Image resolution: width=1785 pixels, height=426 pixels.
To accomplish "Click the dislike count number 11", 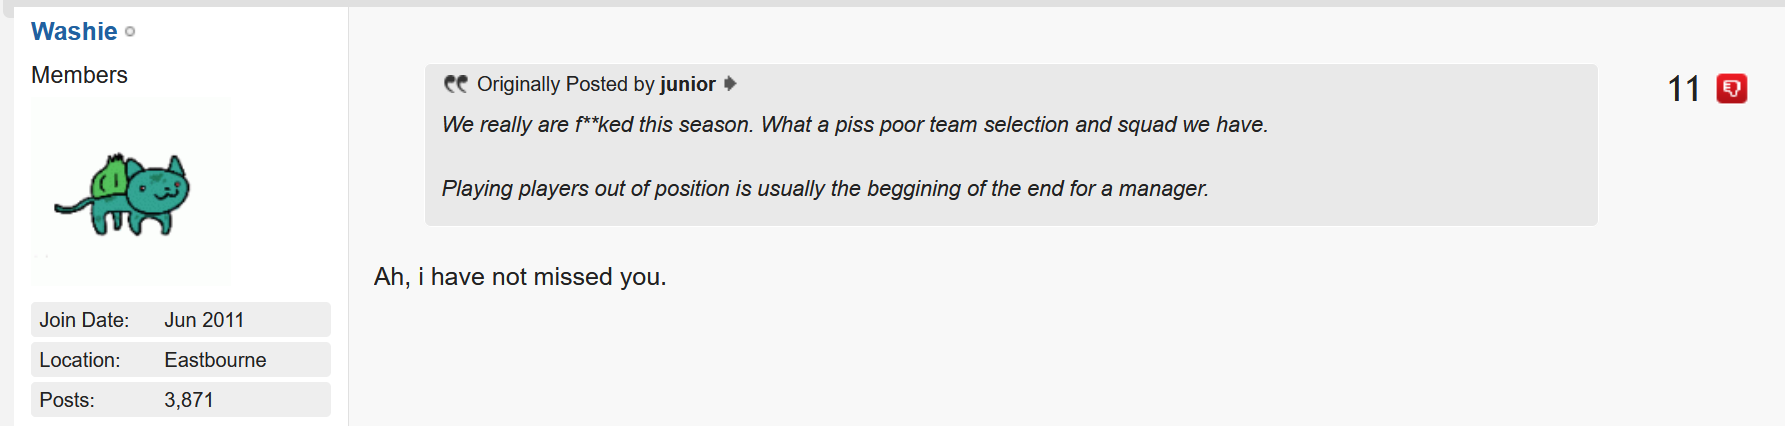I will [1684, 89].
